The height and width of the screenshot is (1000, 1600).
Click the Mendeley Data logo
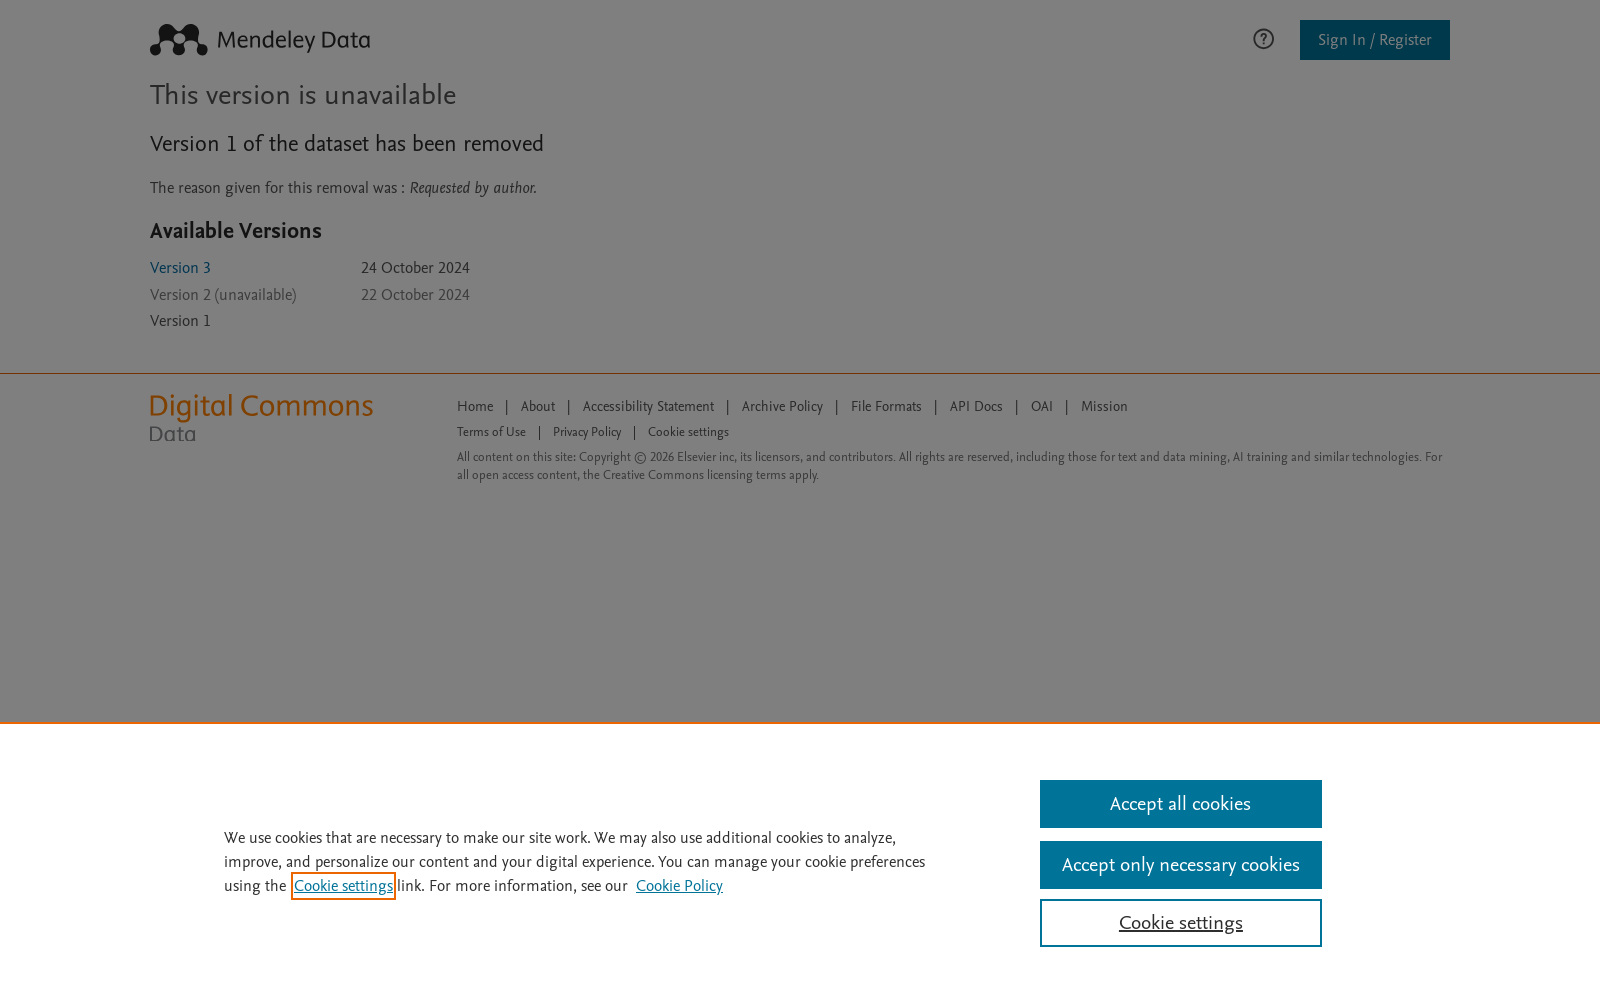coord(260,40)
